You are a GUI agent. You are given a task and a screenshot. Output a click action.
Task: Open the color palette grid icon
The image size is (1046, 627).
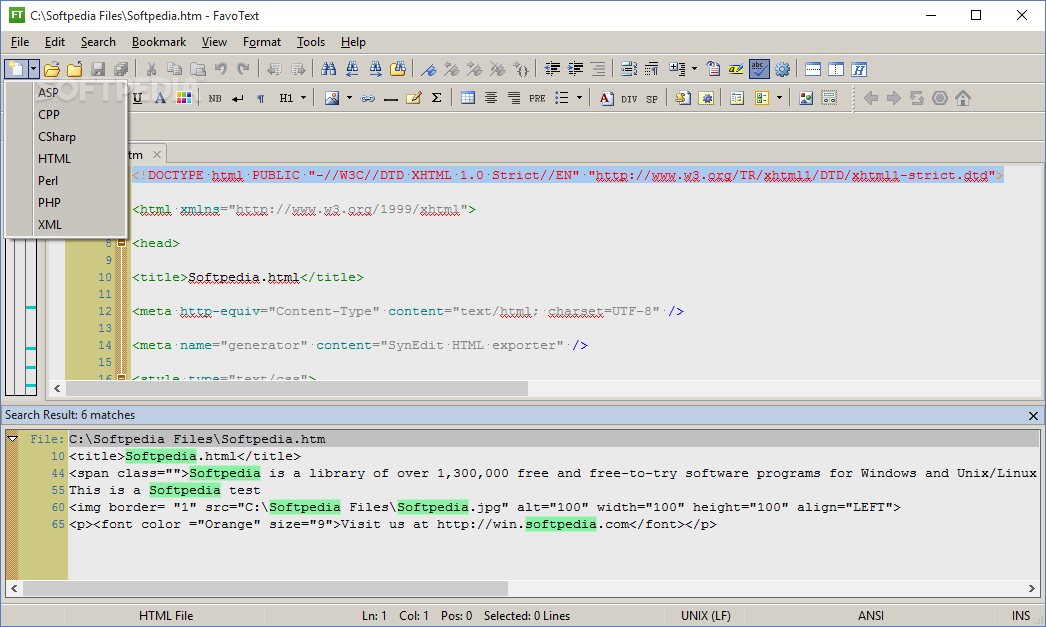[184, 98]
